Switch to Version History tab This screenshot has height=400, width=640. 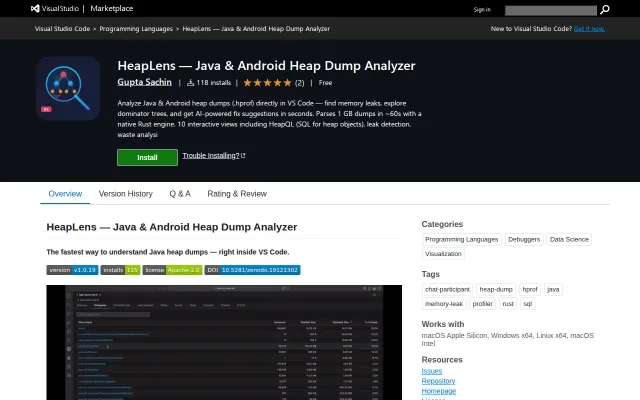point(126,194)
